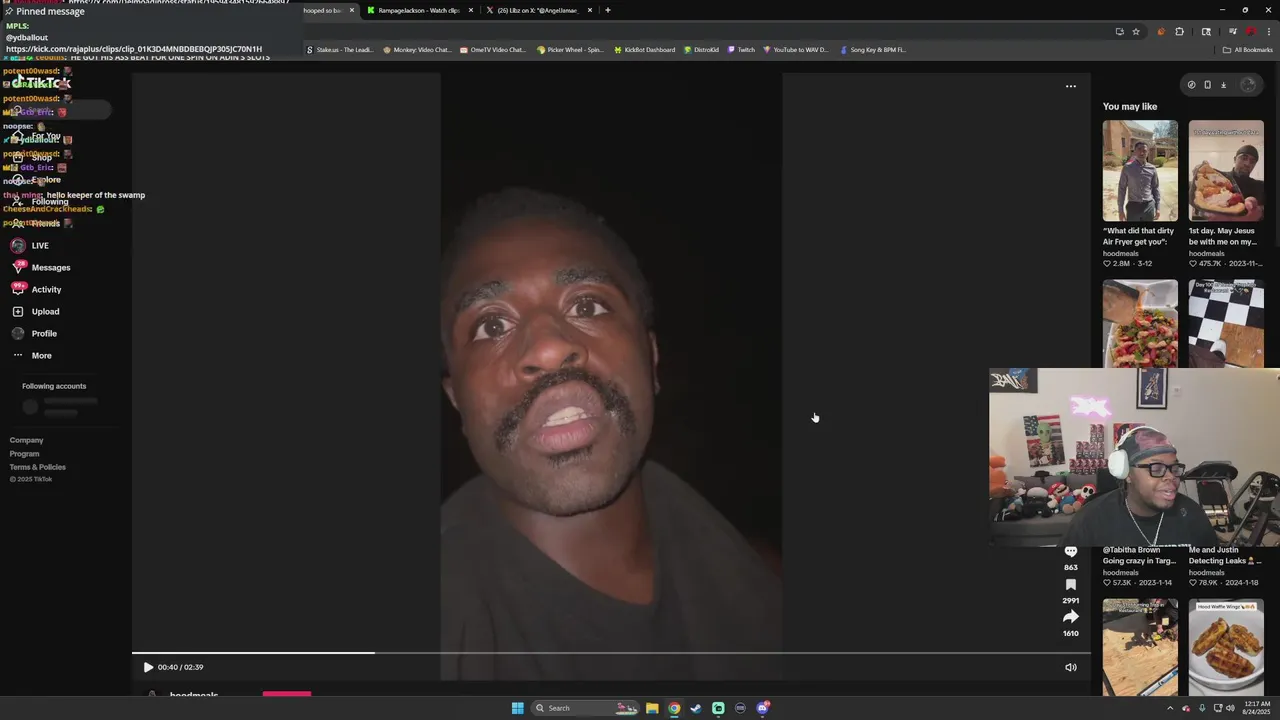Open the OmeTV Video Chat bookmark
Viewport: 1280px width, 720px height.
coord(493,50)
